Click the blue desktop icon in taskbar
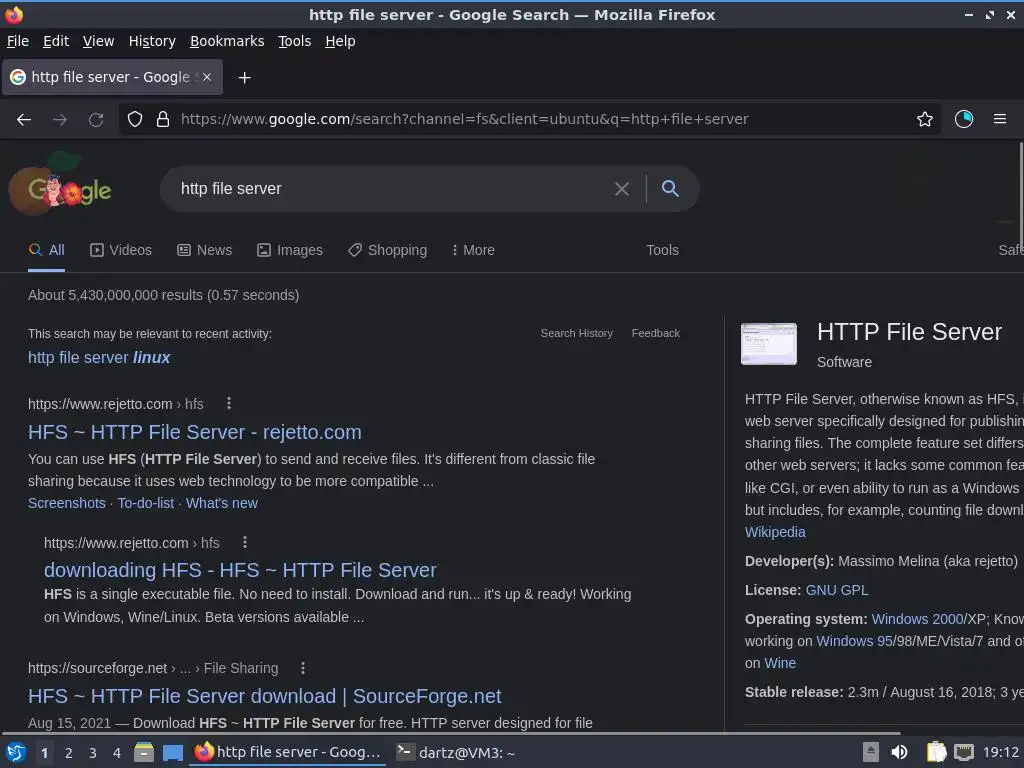This screenshot has height=768, width=1024. 172,753
